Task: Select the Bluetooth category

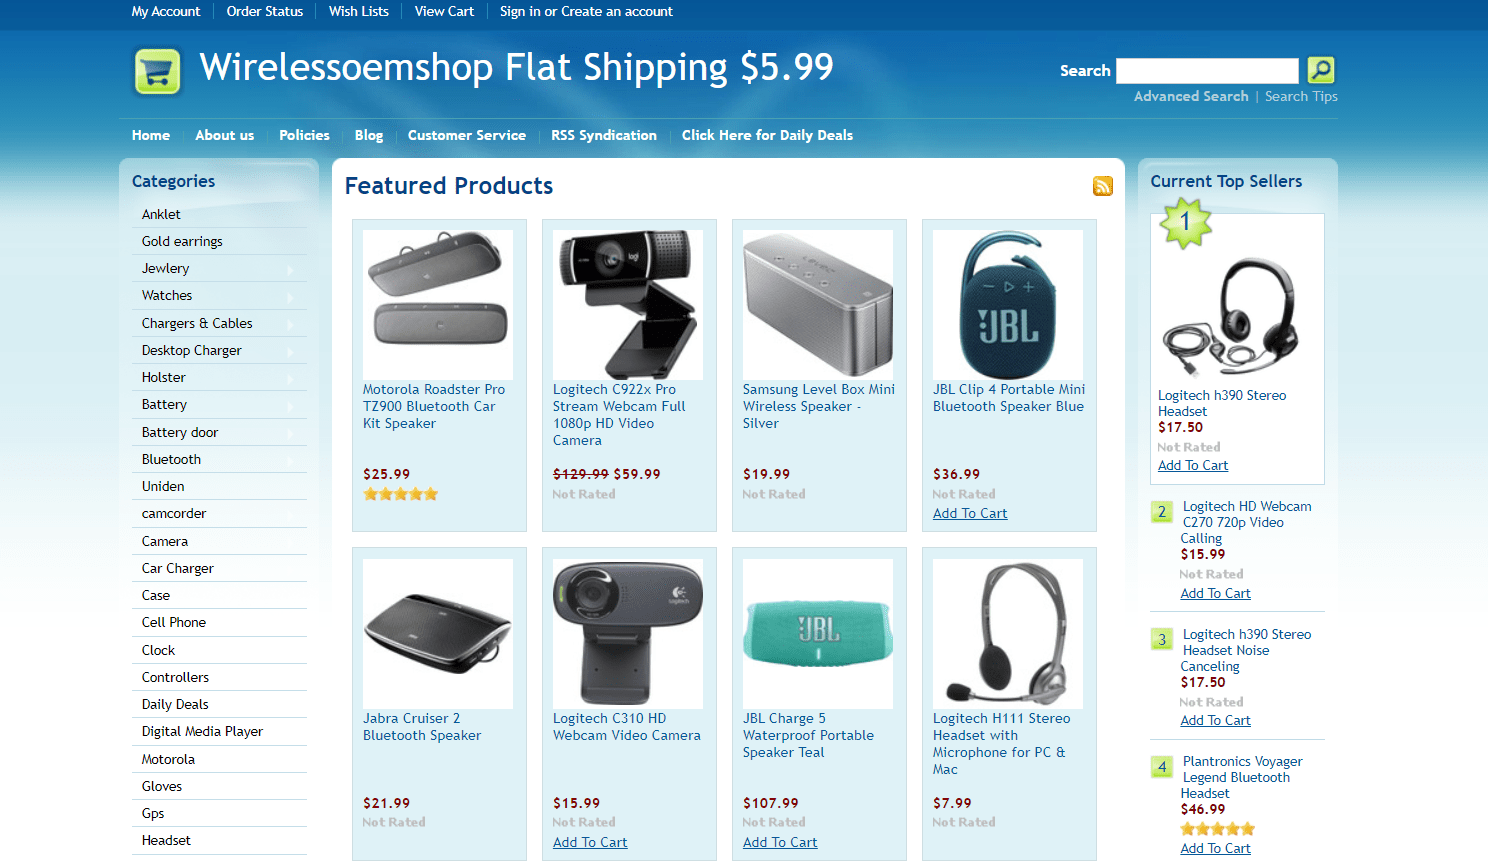Action: (170, 459)
